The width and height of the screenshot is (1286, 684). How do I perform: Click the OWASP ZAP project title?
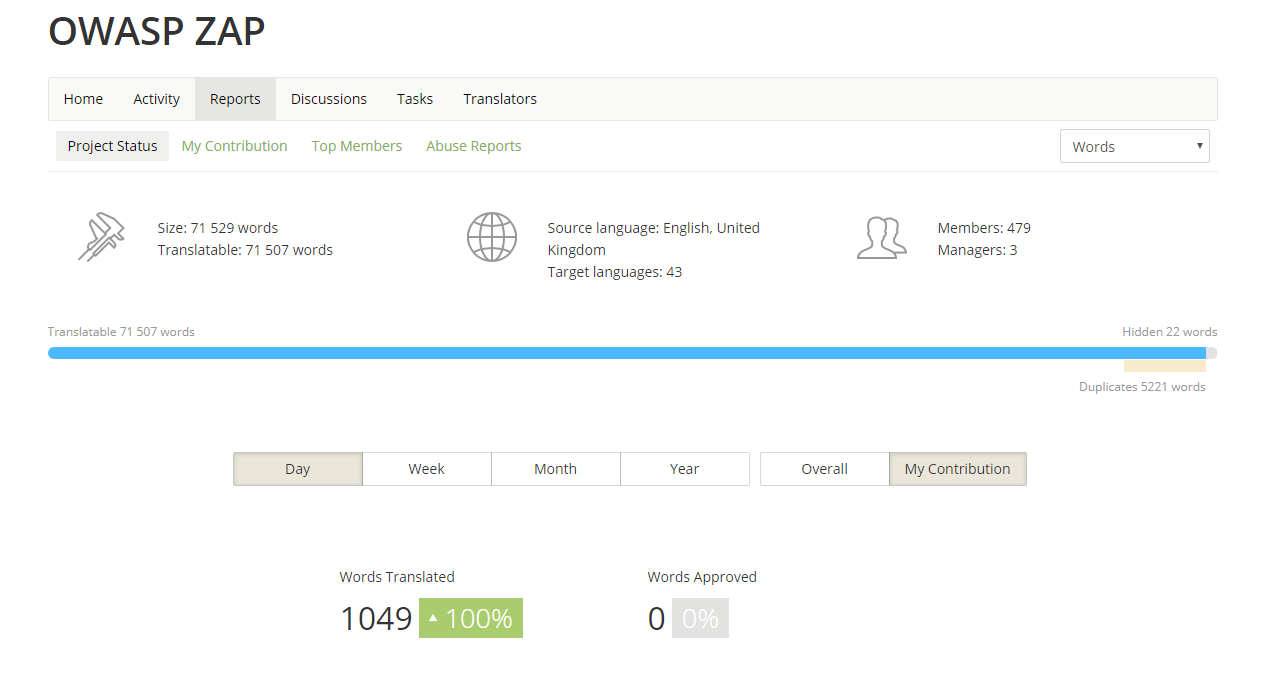pyautogui.click(x=157, y=31)
